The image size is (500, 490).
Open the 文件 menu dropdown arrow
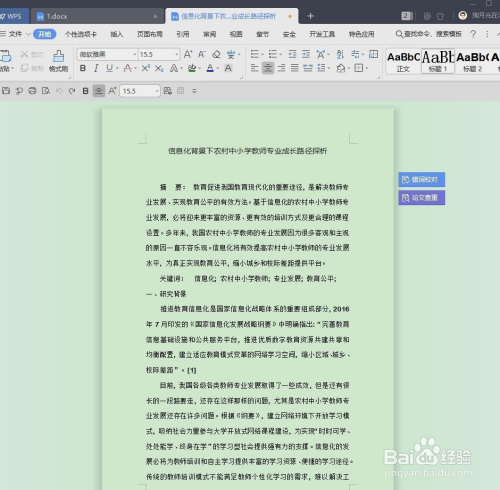click(x=28, y=34)
